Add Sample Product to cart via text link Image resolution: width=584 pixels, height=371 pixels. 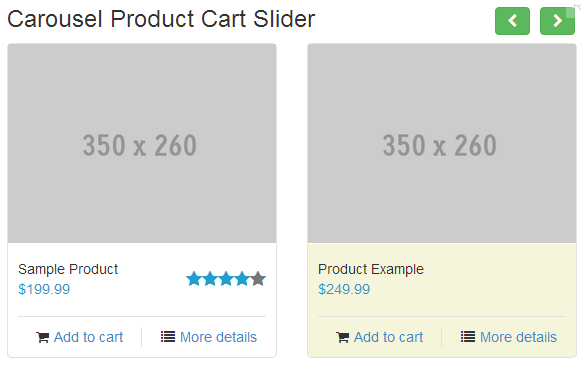(88, 337)
